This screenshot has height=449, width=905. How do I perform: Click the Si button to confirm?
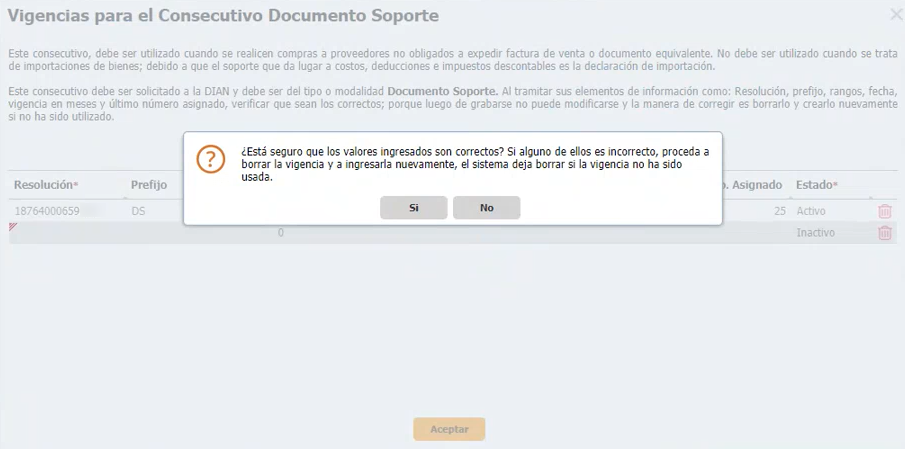(x=413, y=208)
